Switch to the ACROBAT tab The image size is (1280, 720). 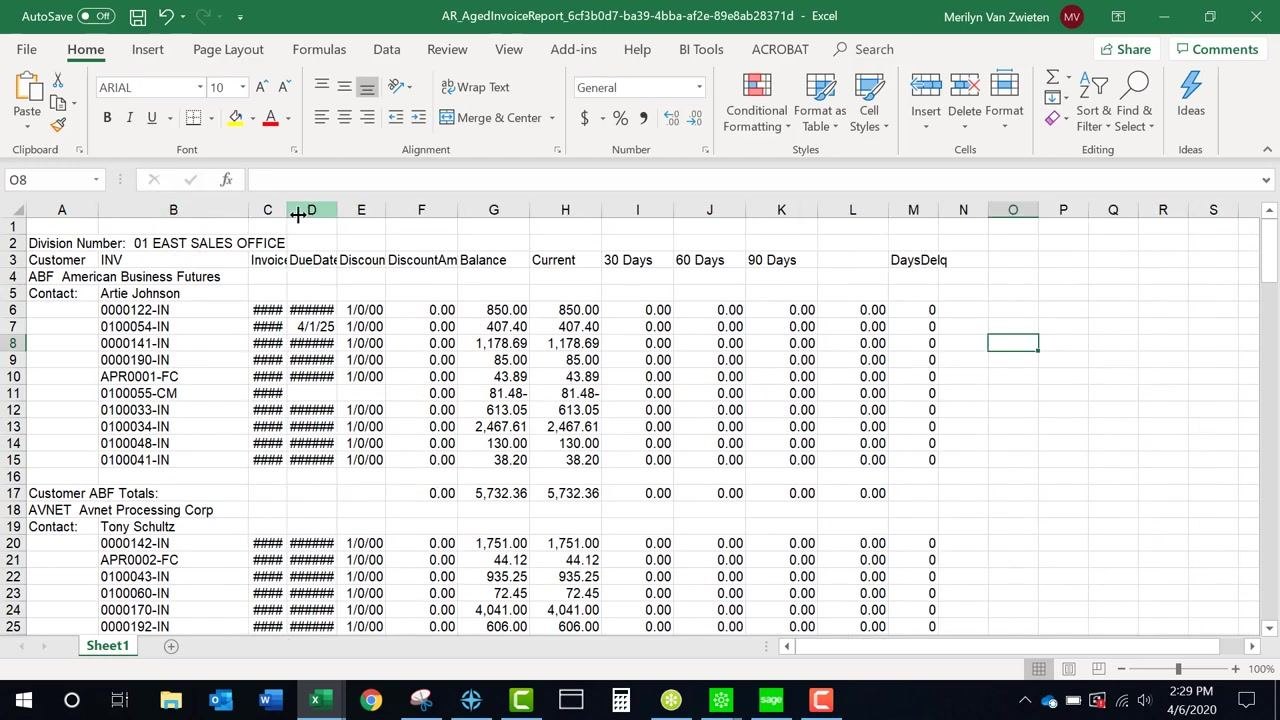779,49
